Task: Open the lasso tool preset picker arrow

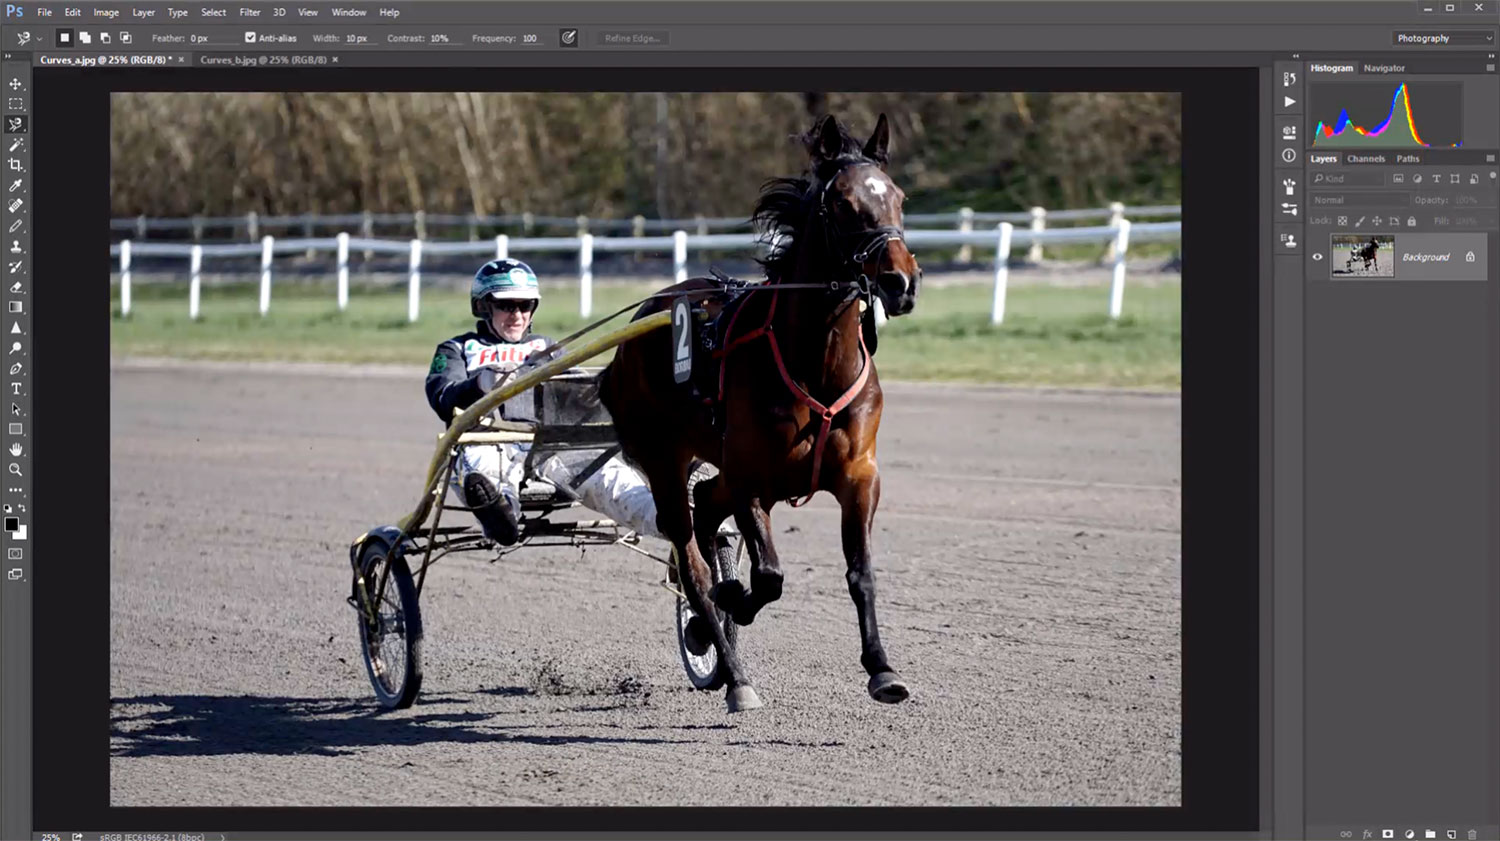Action: [39, 39]
